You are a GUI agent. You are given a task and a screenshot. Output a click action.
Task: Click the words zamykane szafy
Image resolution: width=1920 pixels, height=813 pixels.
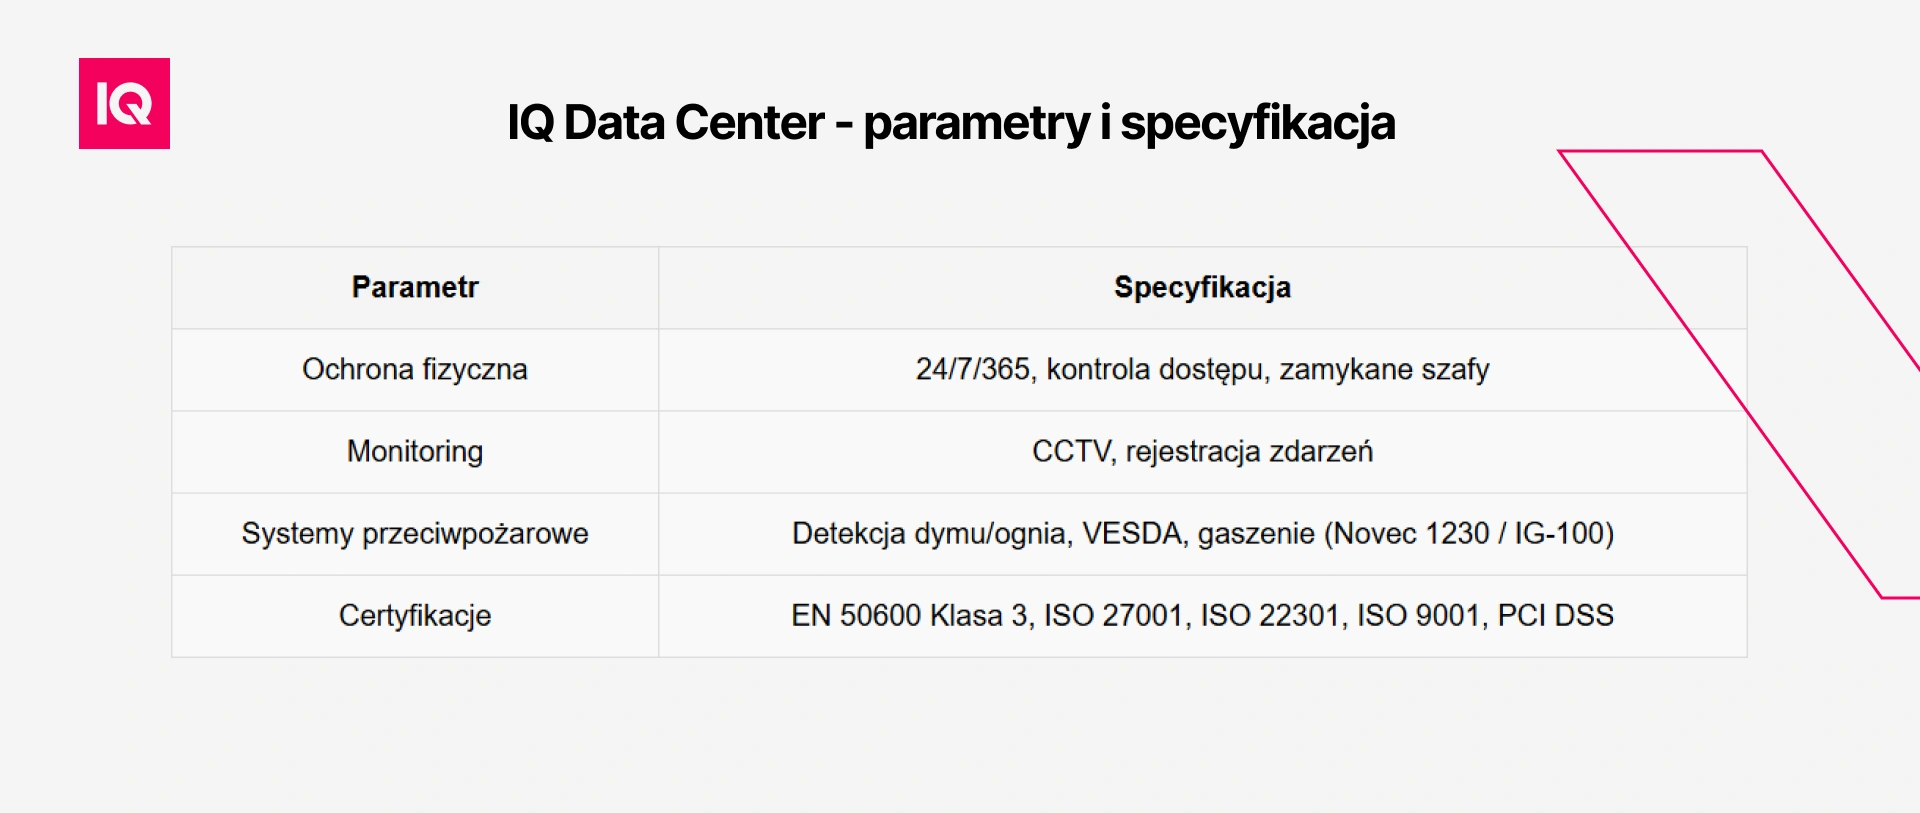(x=1384, y=370)
